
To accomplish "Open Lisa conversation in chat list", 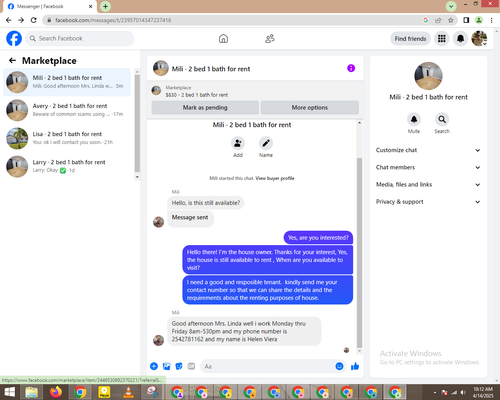I will coord(67,138).
